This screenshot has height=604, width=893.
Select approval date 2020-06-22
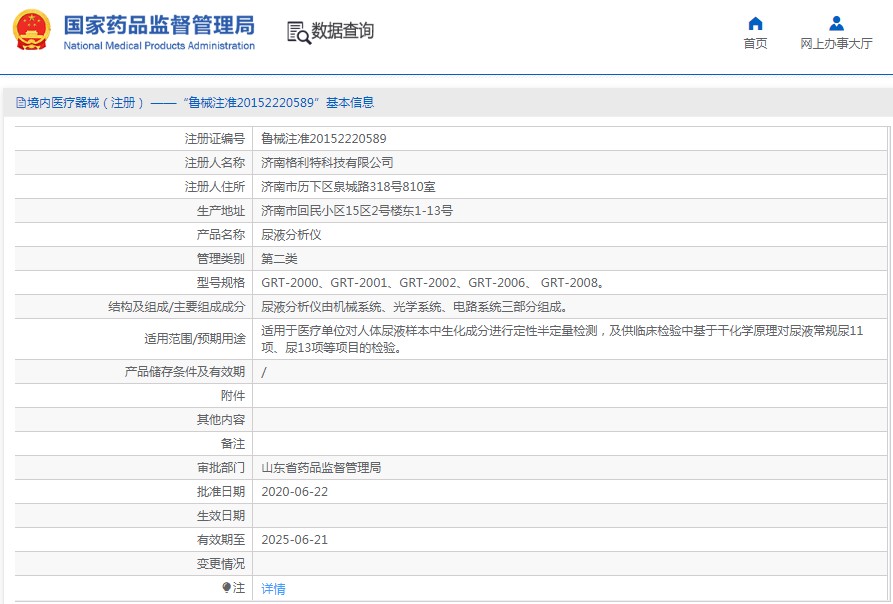[294, 492]
